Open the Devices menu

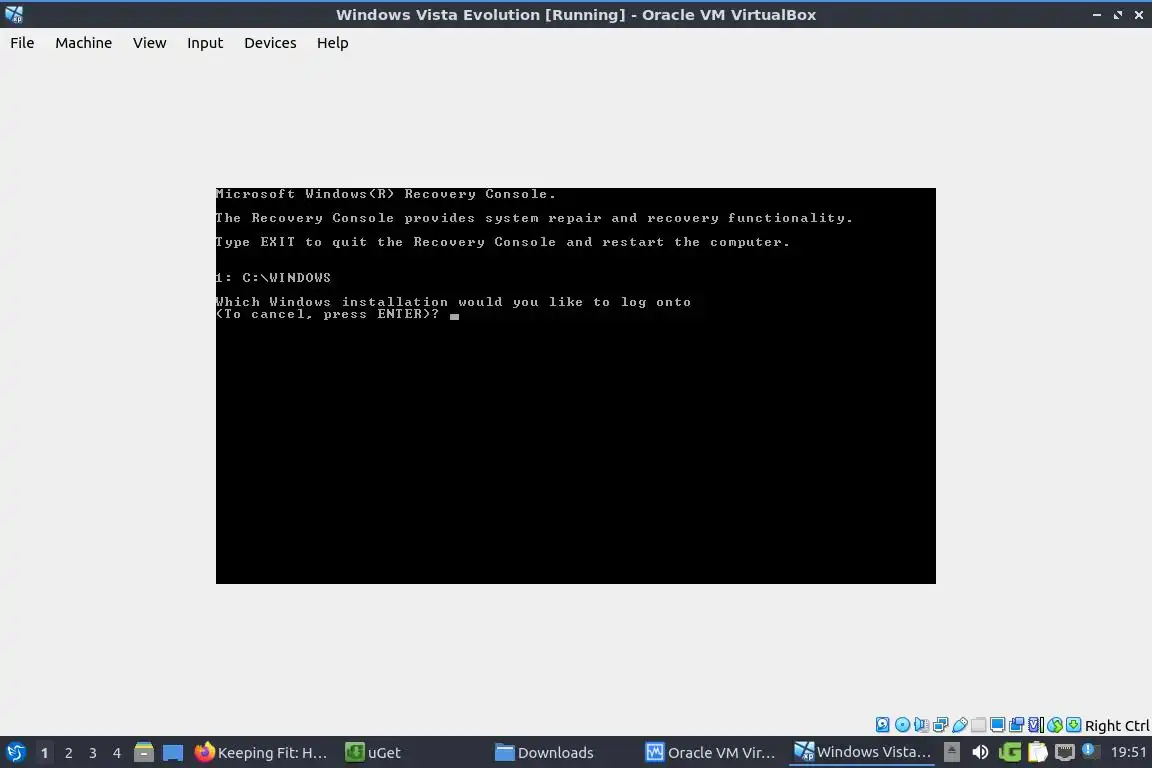[x=270, y=43]
